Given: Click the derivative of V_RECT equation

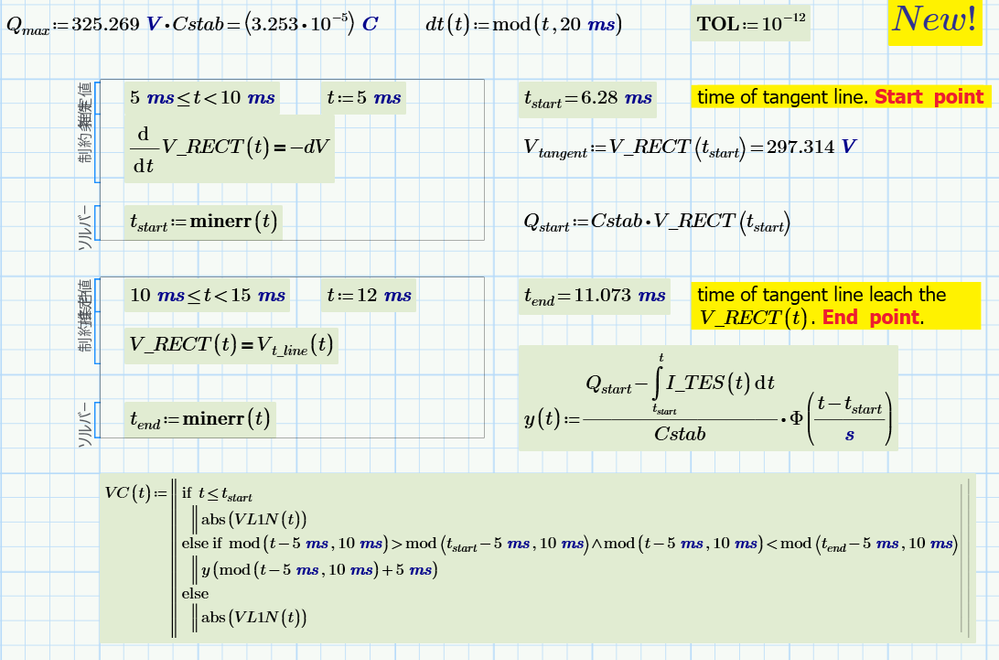Looking at the screenshot, I should 230,148.
